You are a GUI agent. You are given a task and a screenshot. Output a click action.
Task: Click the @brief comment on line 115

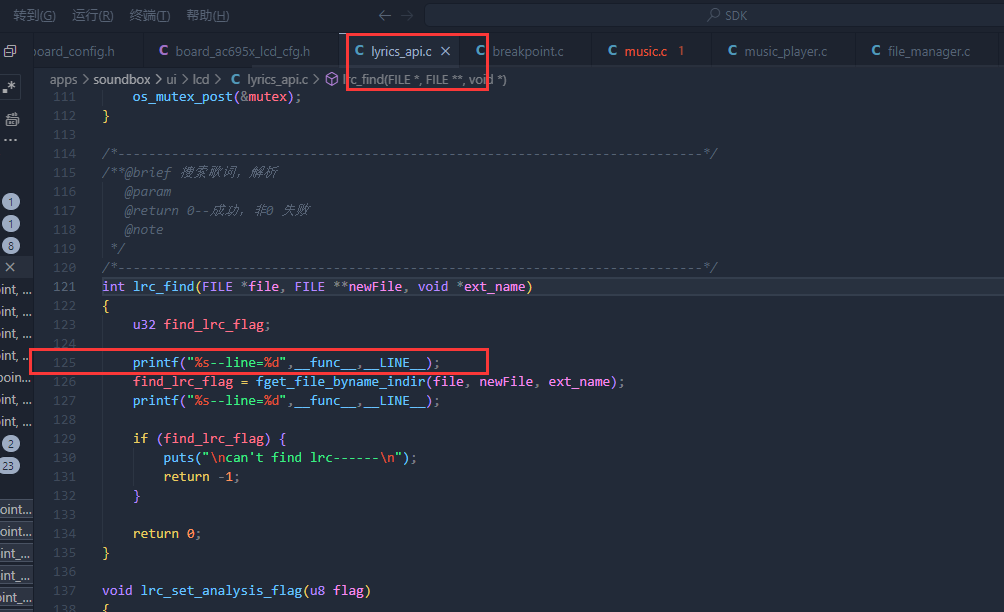point(190,173)
